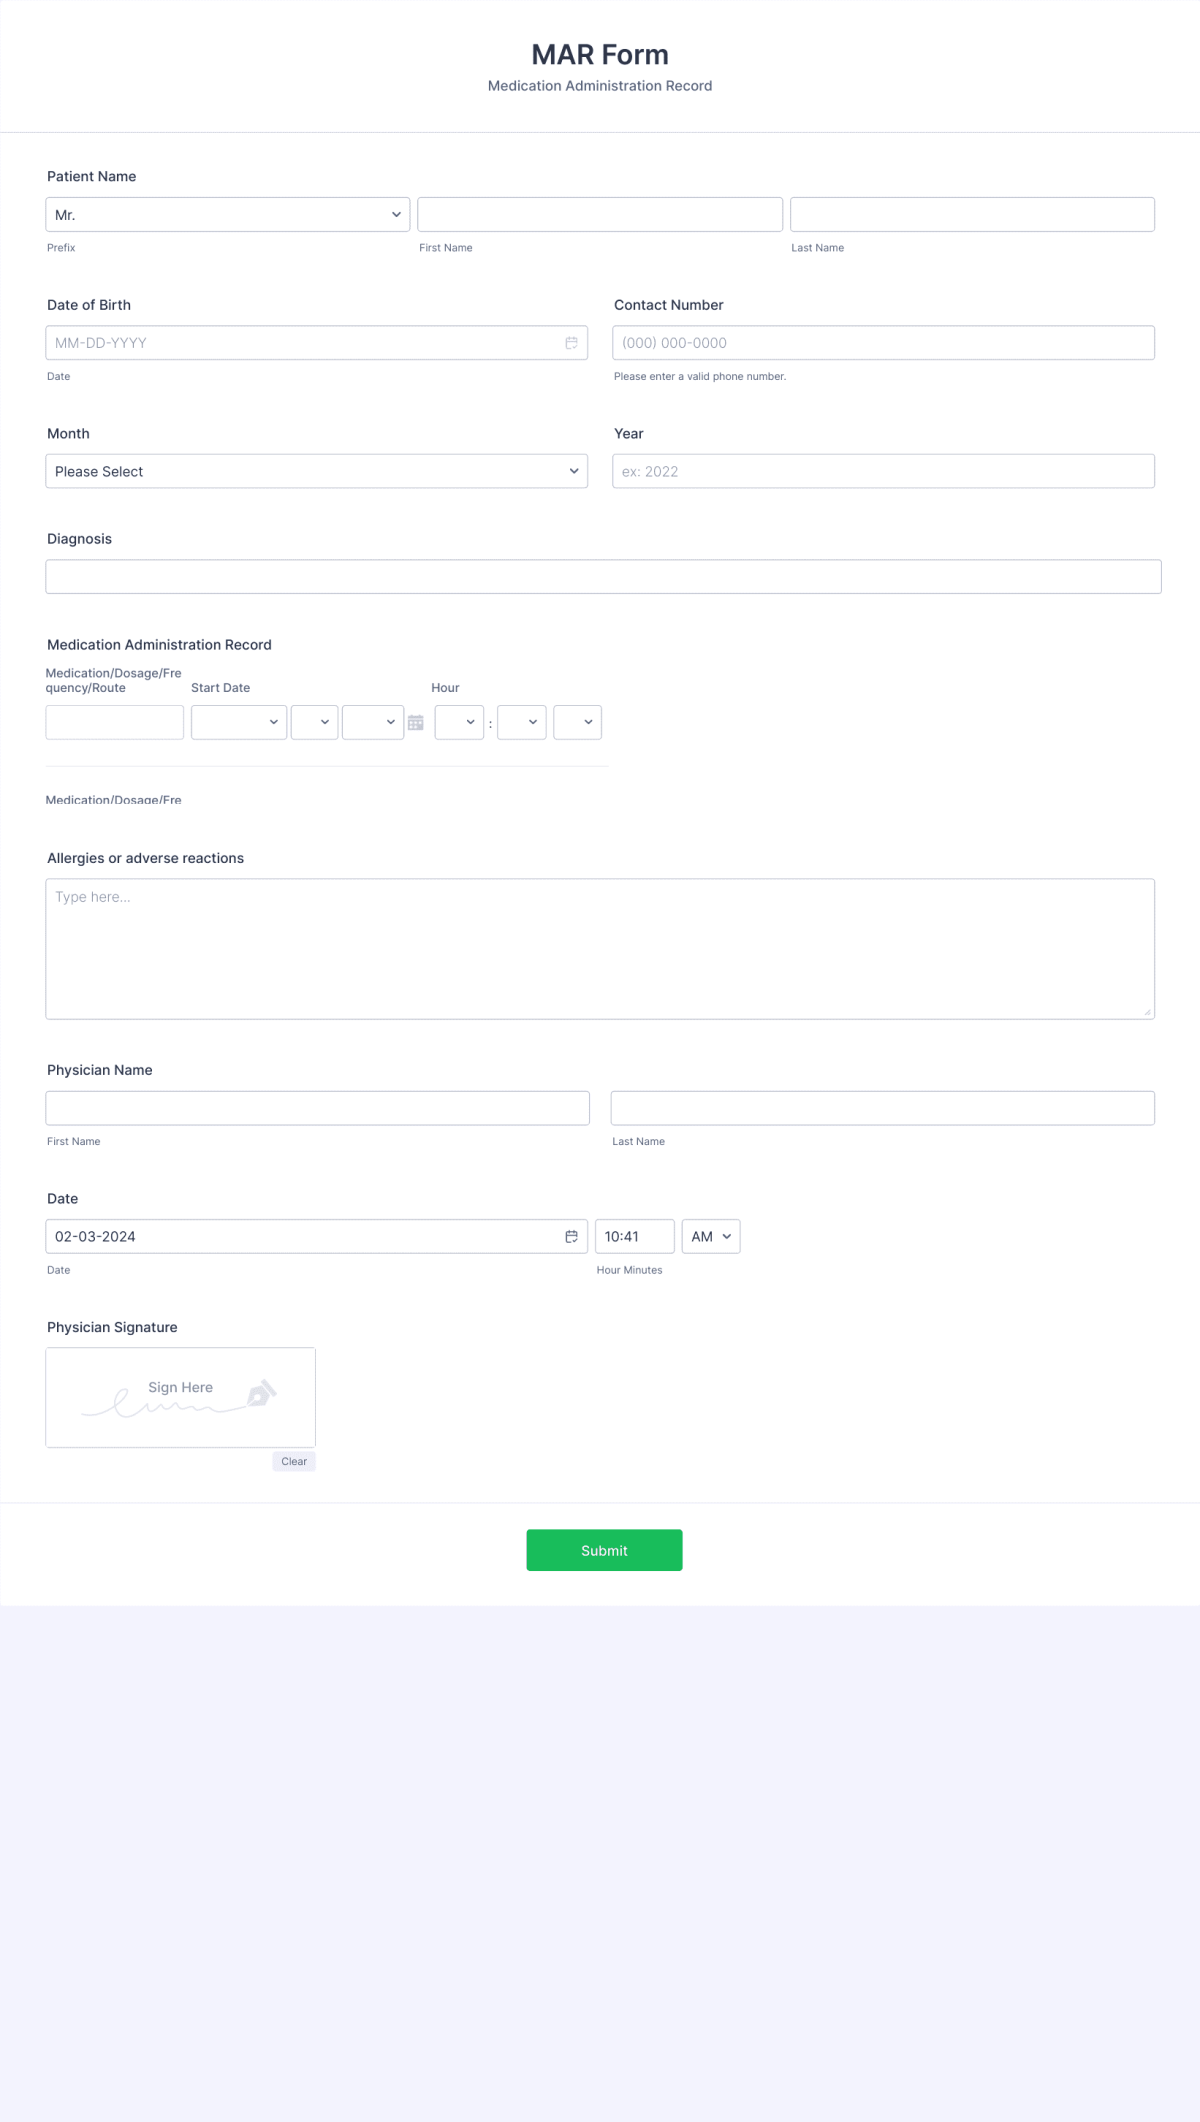1200x2122 pixels.
Task: Click the Contact Number field
Action: coord(884,343)
